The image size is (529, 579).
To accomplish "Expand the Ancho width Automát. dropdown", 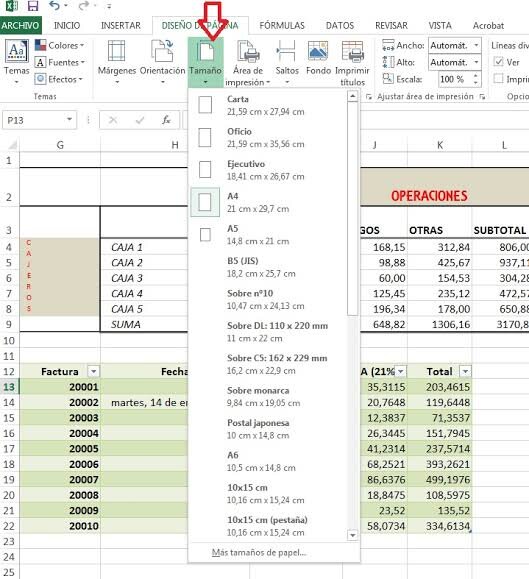I will 476,45.
